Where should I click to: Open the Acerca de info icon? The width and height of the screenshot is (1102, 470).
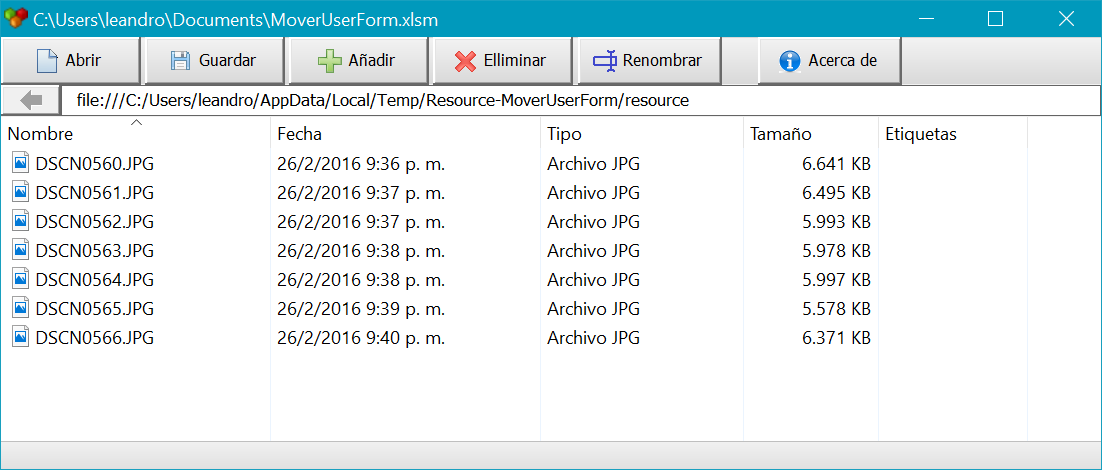790,60
